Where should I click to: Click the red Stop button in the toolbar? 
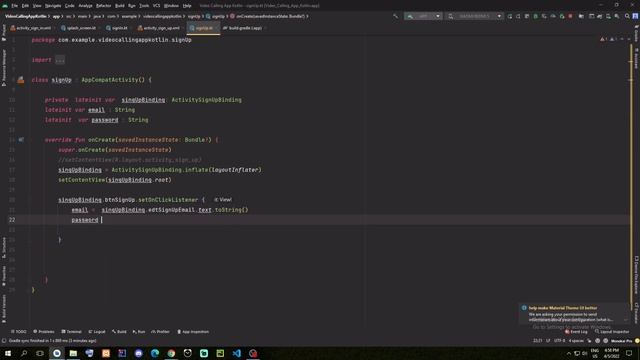[x=571, y=16]
